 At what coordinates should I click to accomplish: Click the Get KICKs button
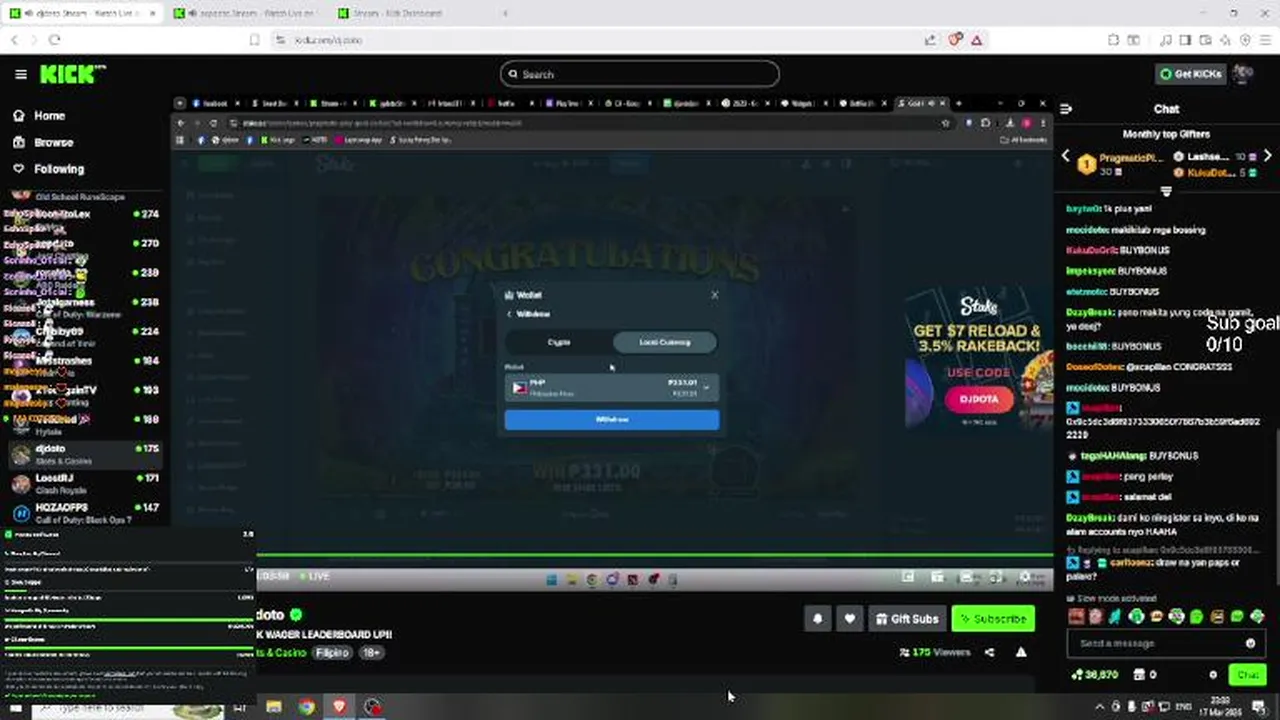tap(1191, 74)
